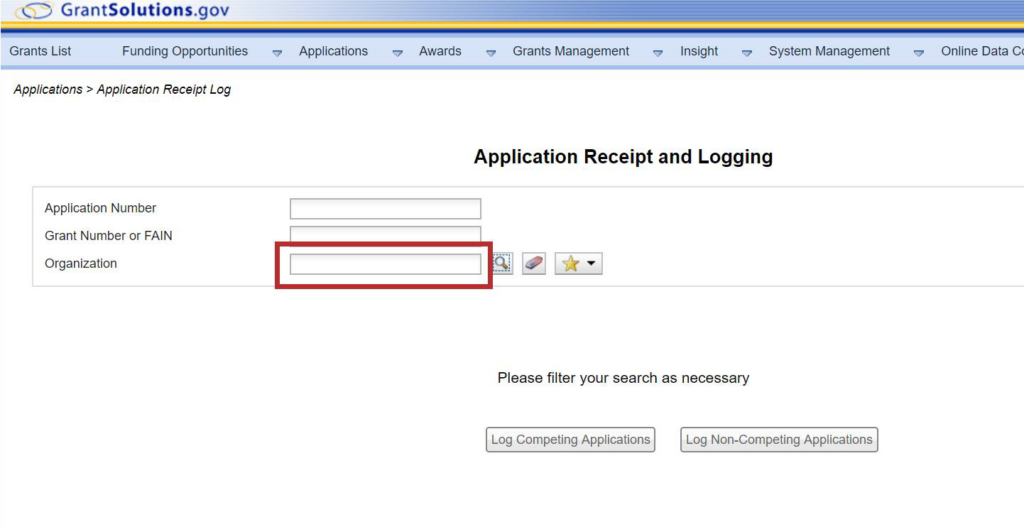The image size is (1024, 527).
Task: Select the Online Data Collection menu item
Action: pos(981,51)
